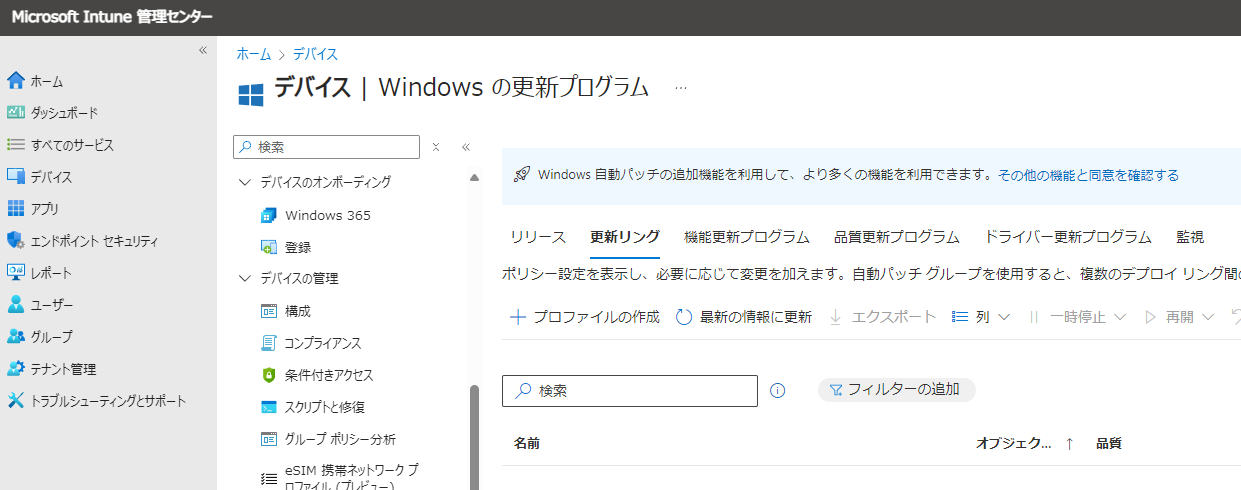Click Microsoft Intune 管理センター title
Viewport: 1241px width, 490px height.
click(x=112, y=17)
